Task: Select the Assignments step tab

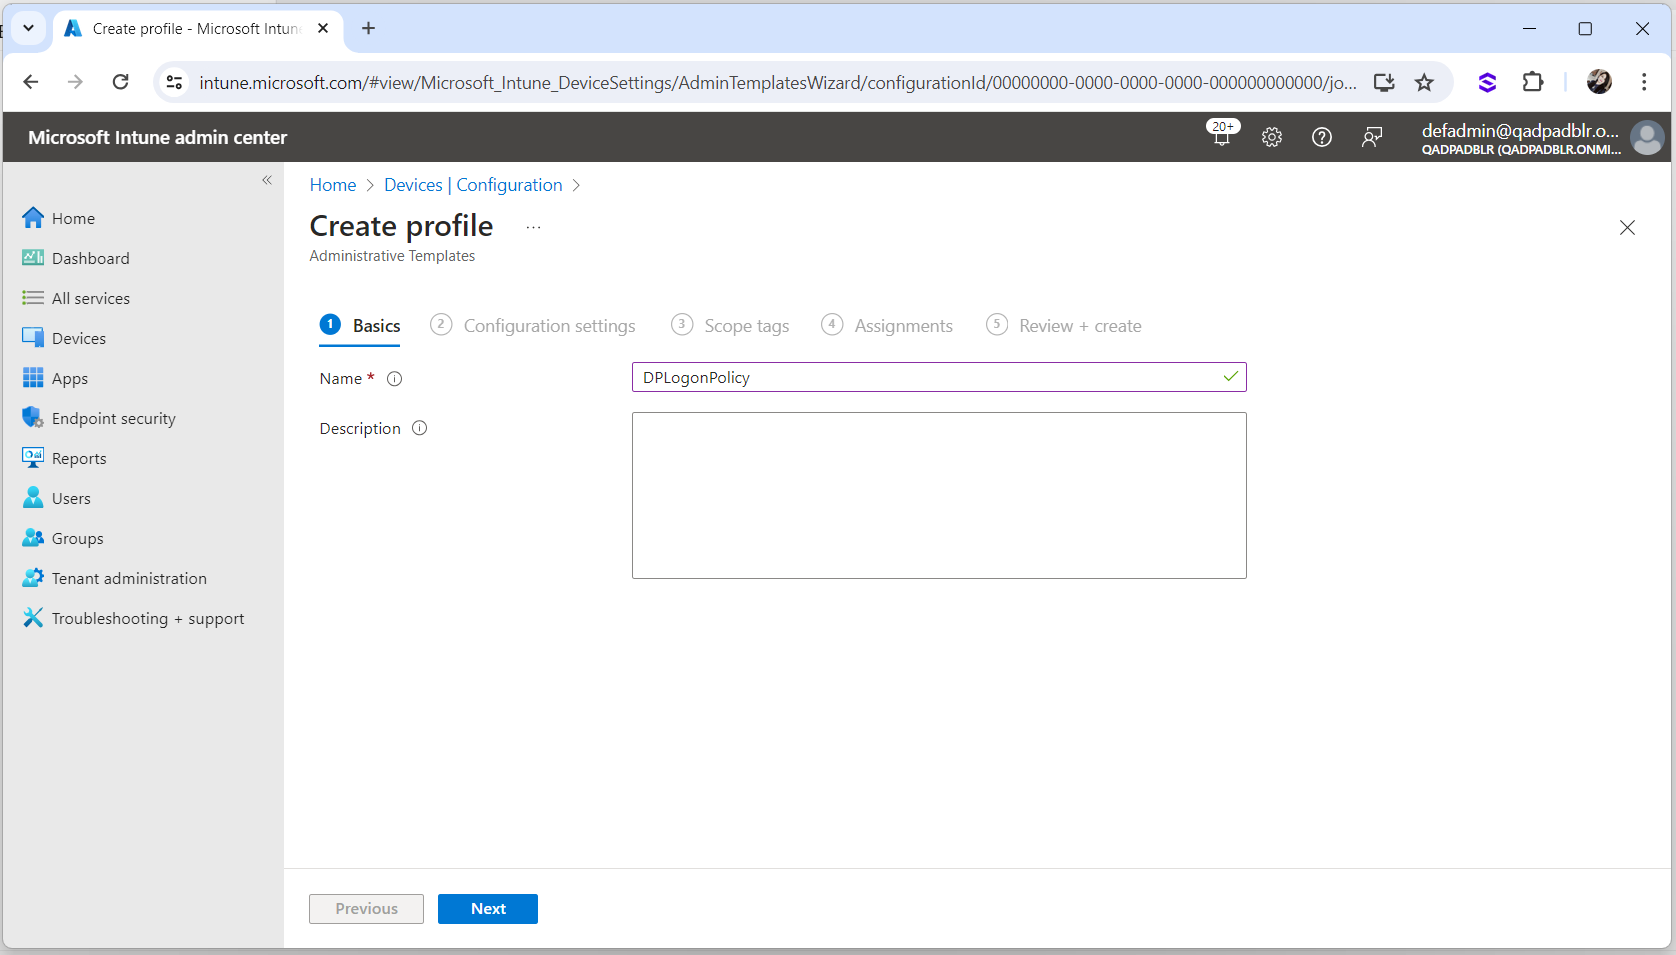Action: [x=887, y=326]
